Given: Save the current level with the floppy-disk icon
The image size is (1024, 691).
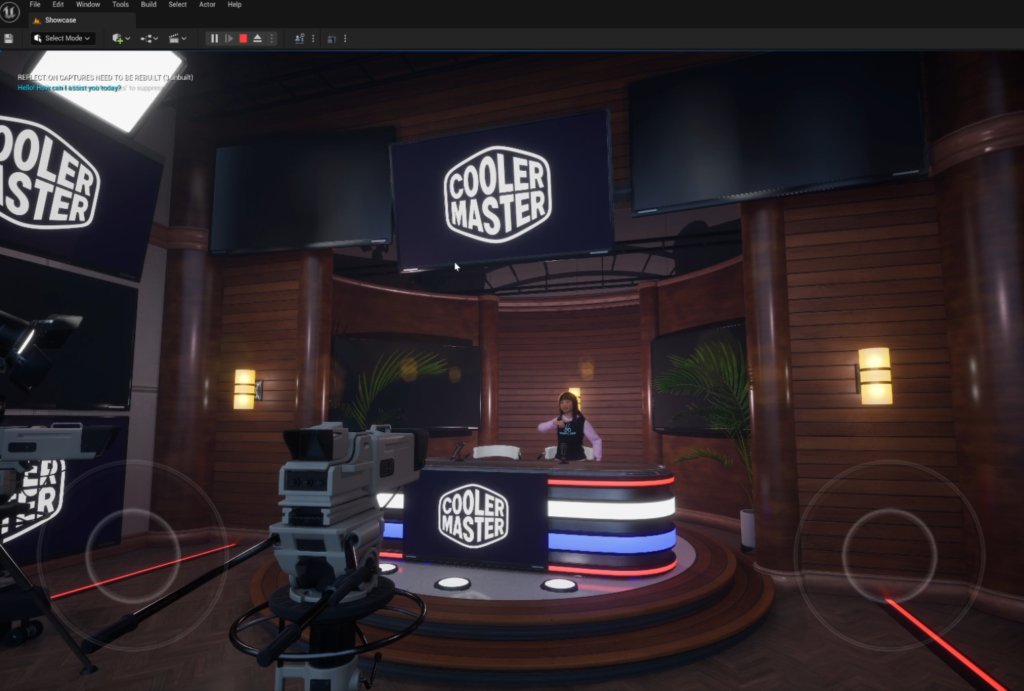Looking at the screenshot, I should [x=8, y=39].
